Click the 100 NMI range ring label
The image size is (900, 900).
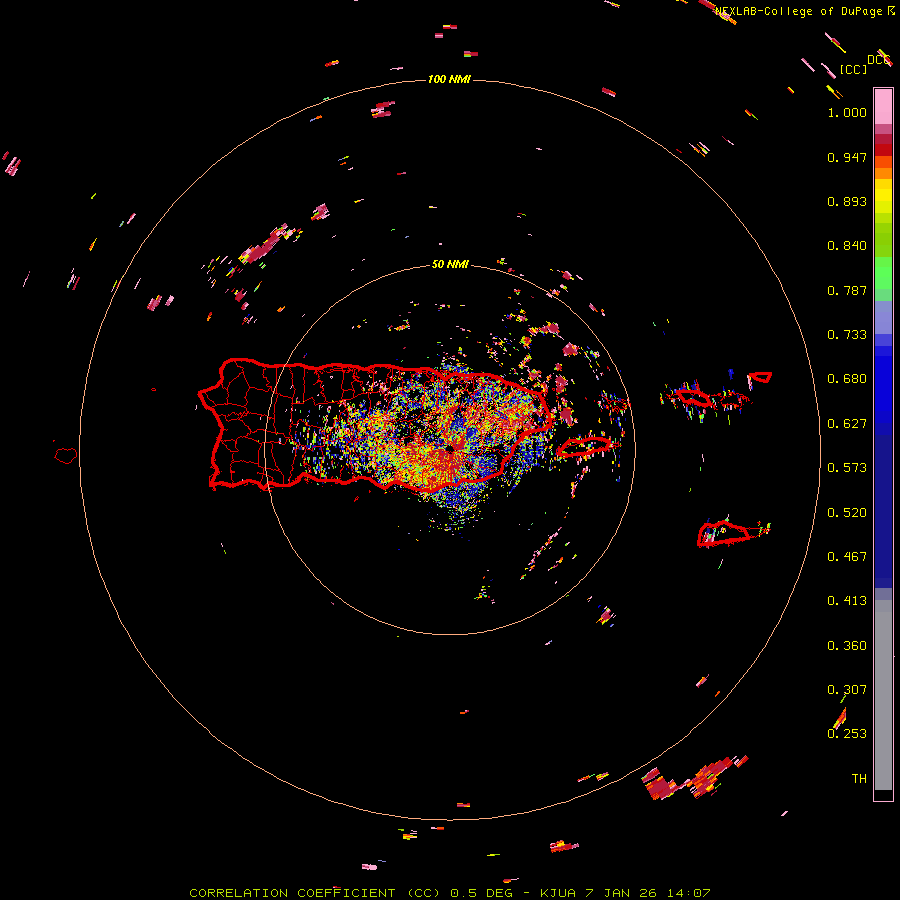[449, 79]
